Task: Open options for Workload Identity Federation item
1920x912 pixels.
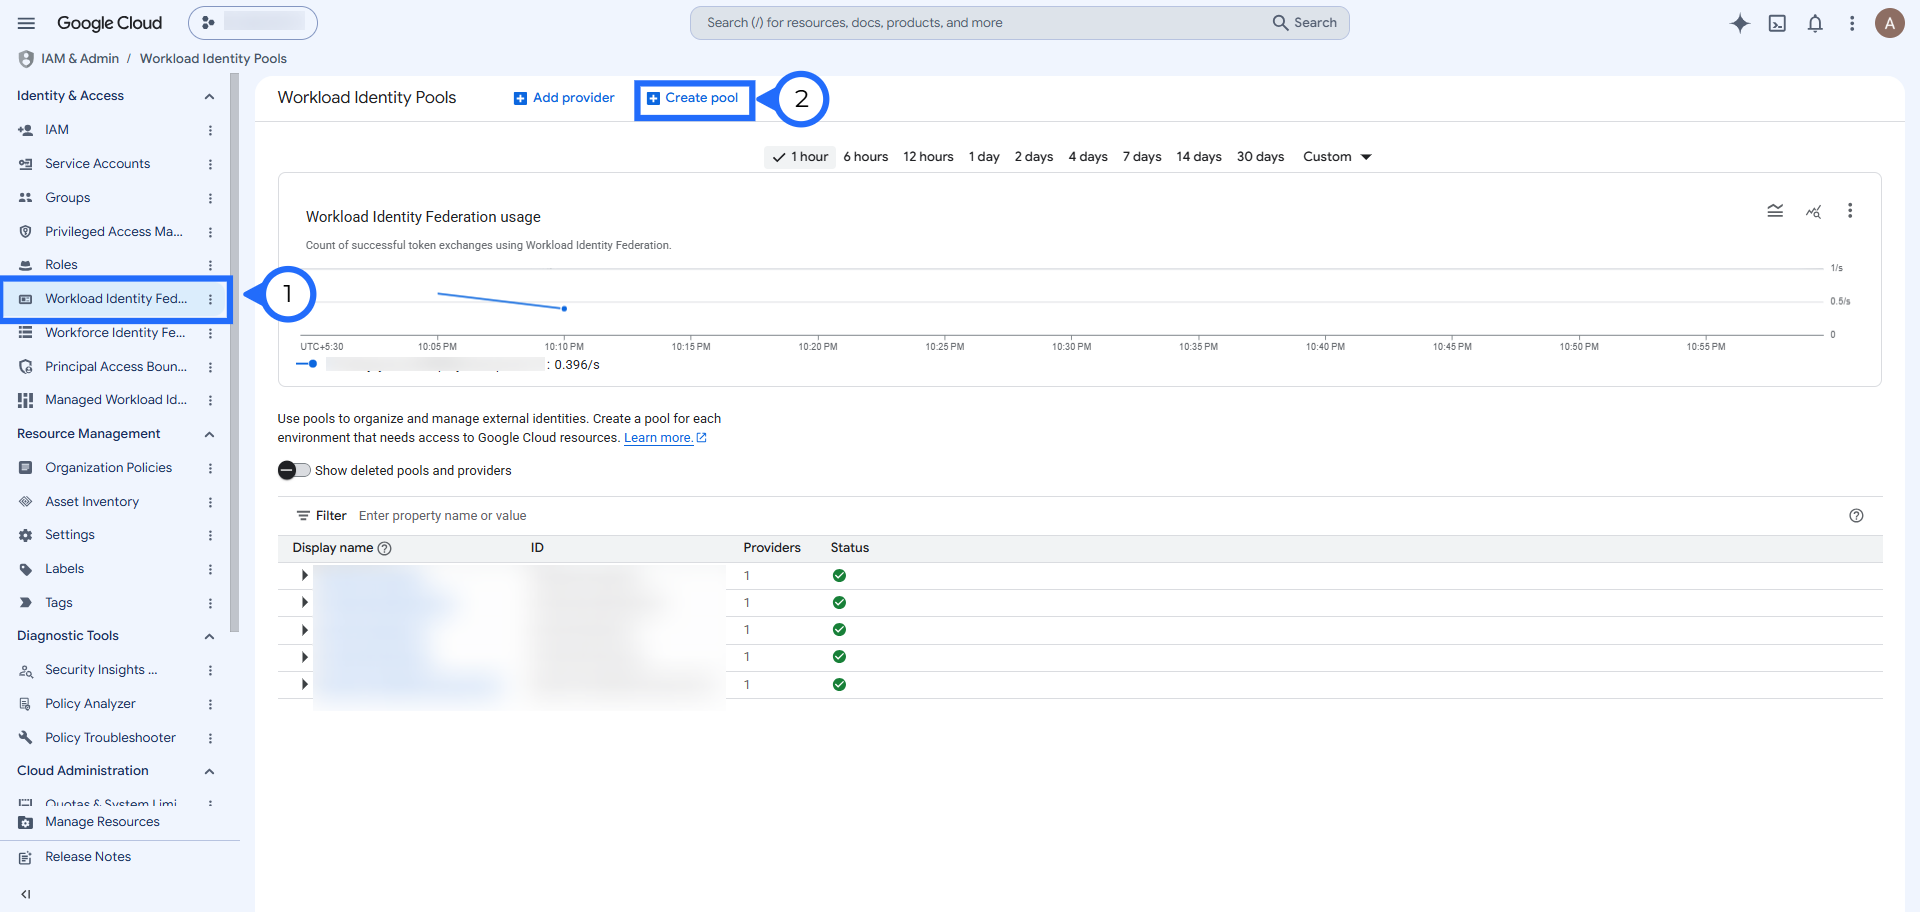Action: point(210,299)
